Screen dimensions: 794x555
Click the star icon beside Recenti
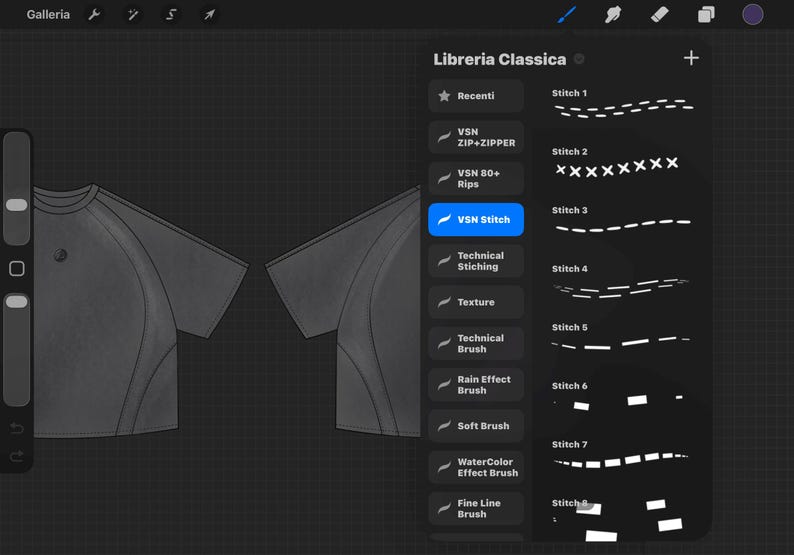[444, 96]
